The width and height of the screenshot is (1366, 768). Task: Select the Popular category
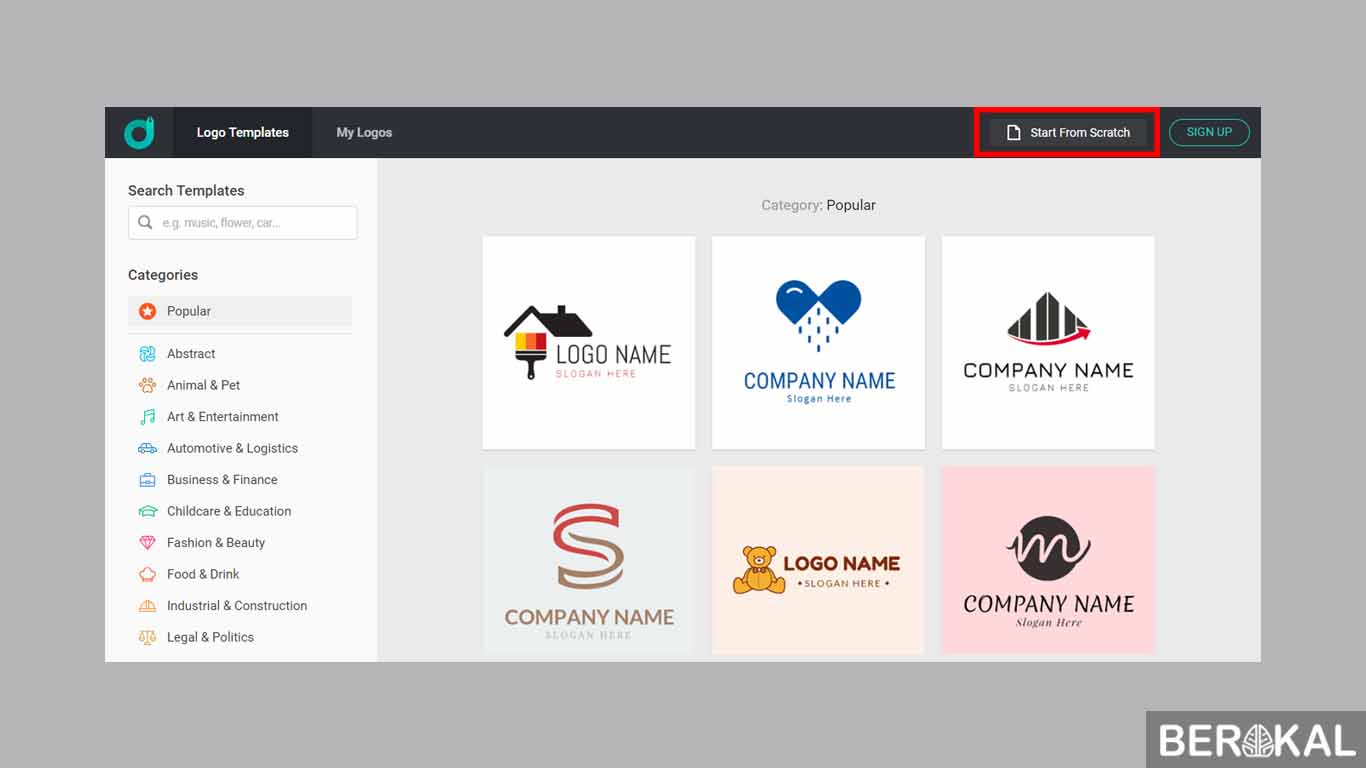click(x=189, y=311)
